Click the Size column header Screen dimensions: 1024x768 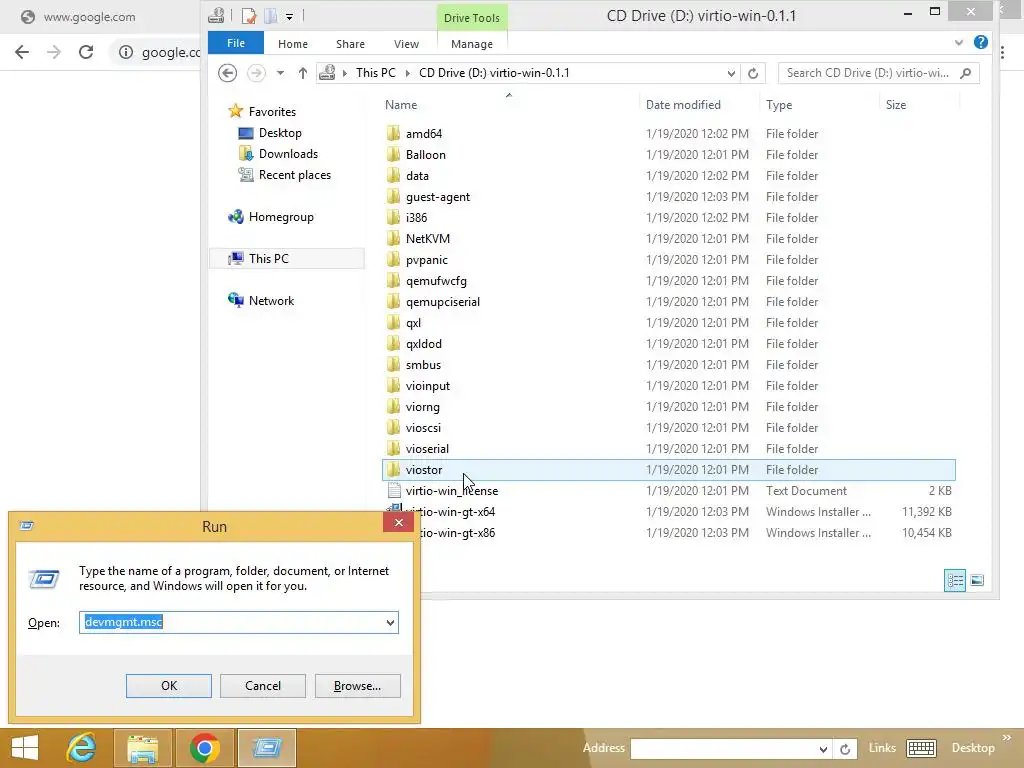(895, 104)
